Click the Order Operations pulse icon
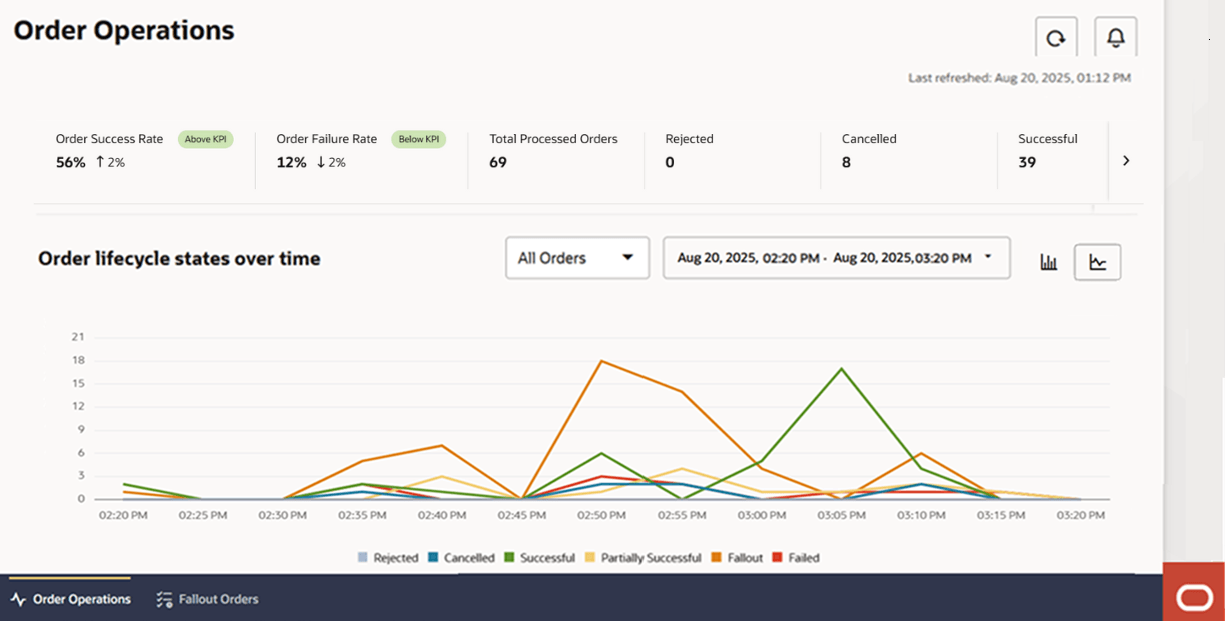1225x621 pixels. pyautogui.click(x=19, y=599)
